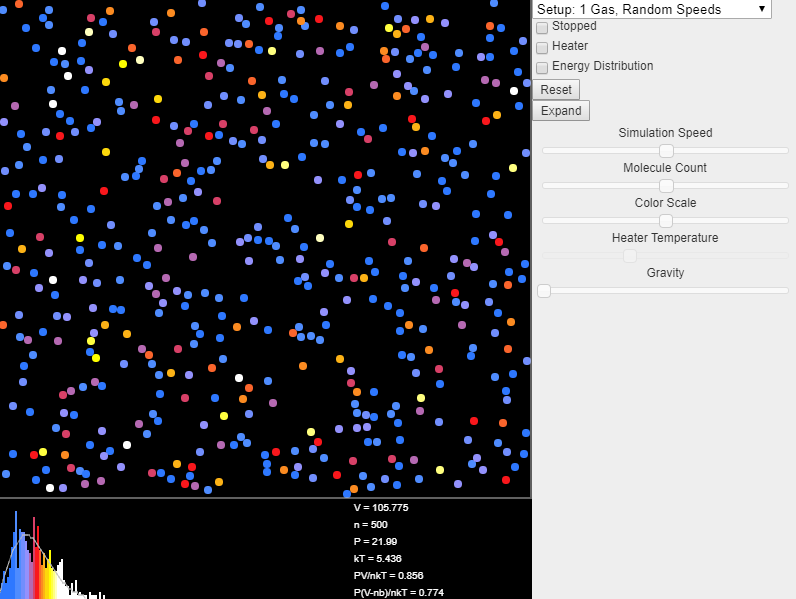
Task: Click the P = 21.99 pressure readout
Action: [x=375, y=542]
